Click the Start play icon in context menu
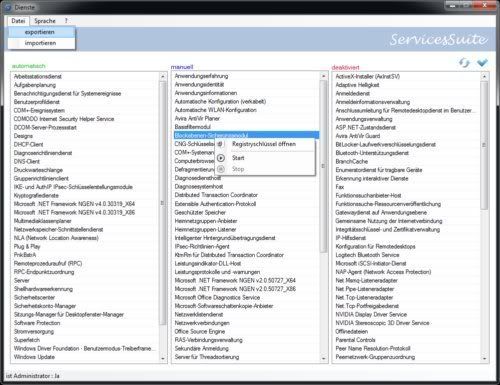 click(x=221, y=158)
